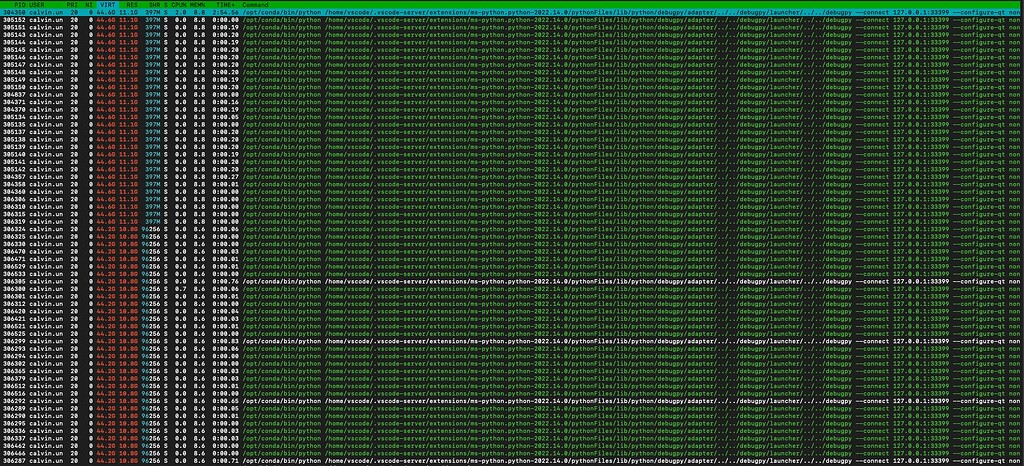Select the process row with PID 306299
The height and width of the screenshot is (466, 1024).
(16, 341)
